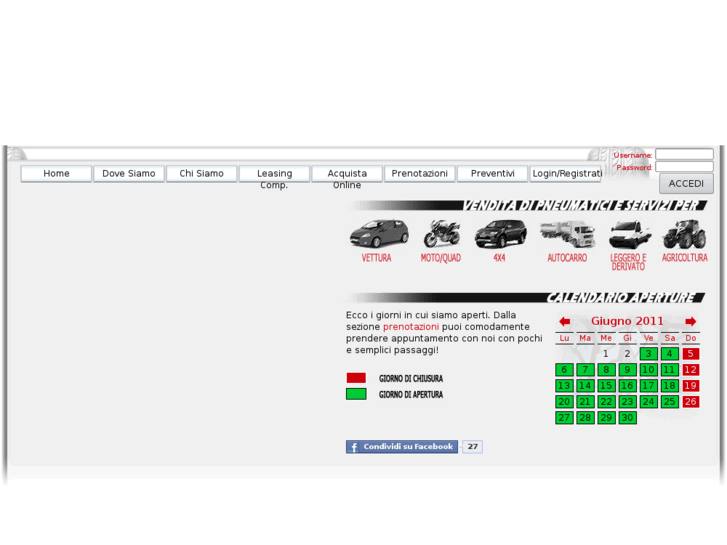727x545 pixels.
Task: Select calendar day 29
Action: [606, 417]
